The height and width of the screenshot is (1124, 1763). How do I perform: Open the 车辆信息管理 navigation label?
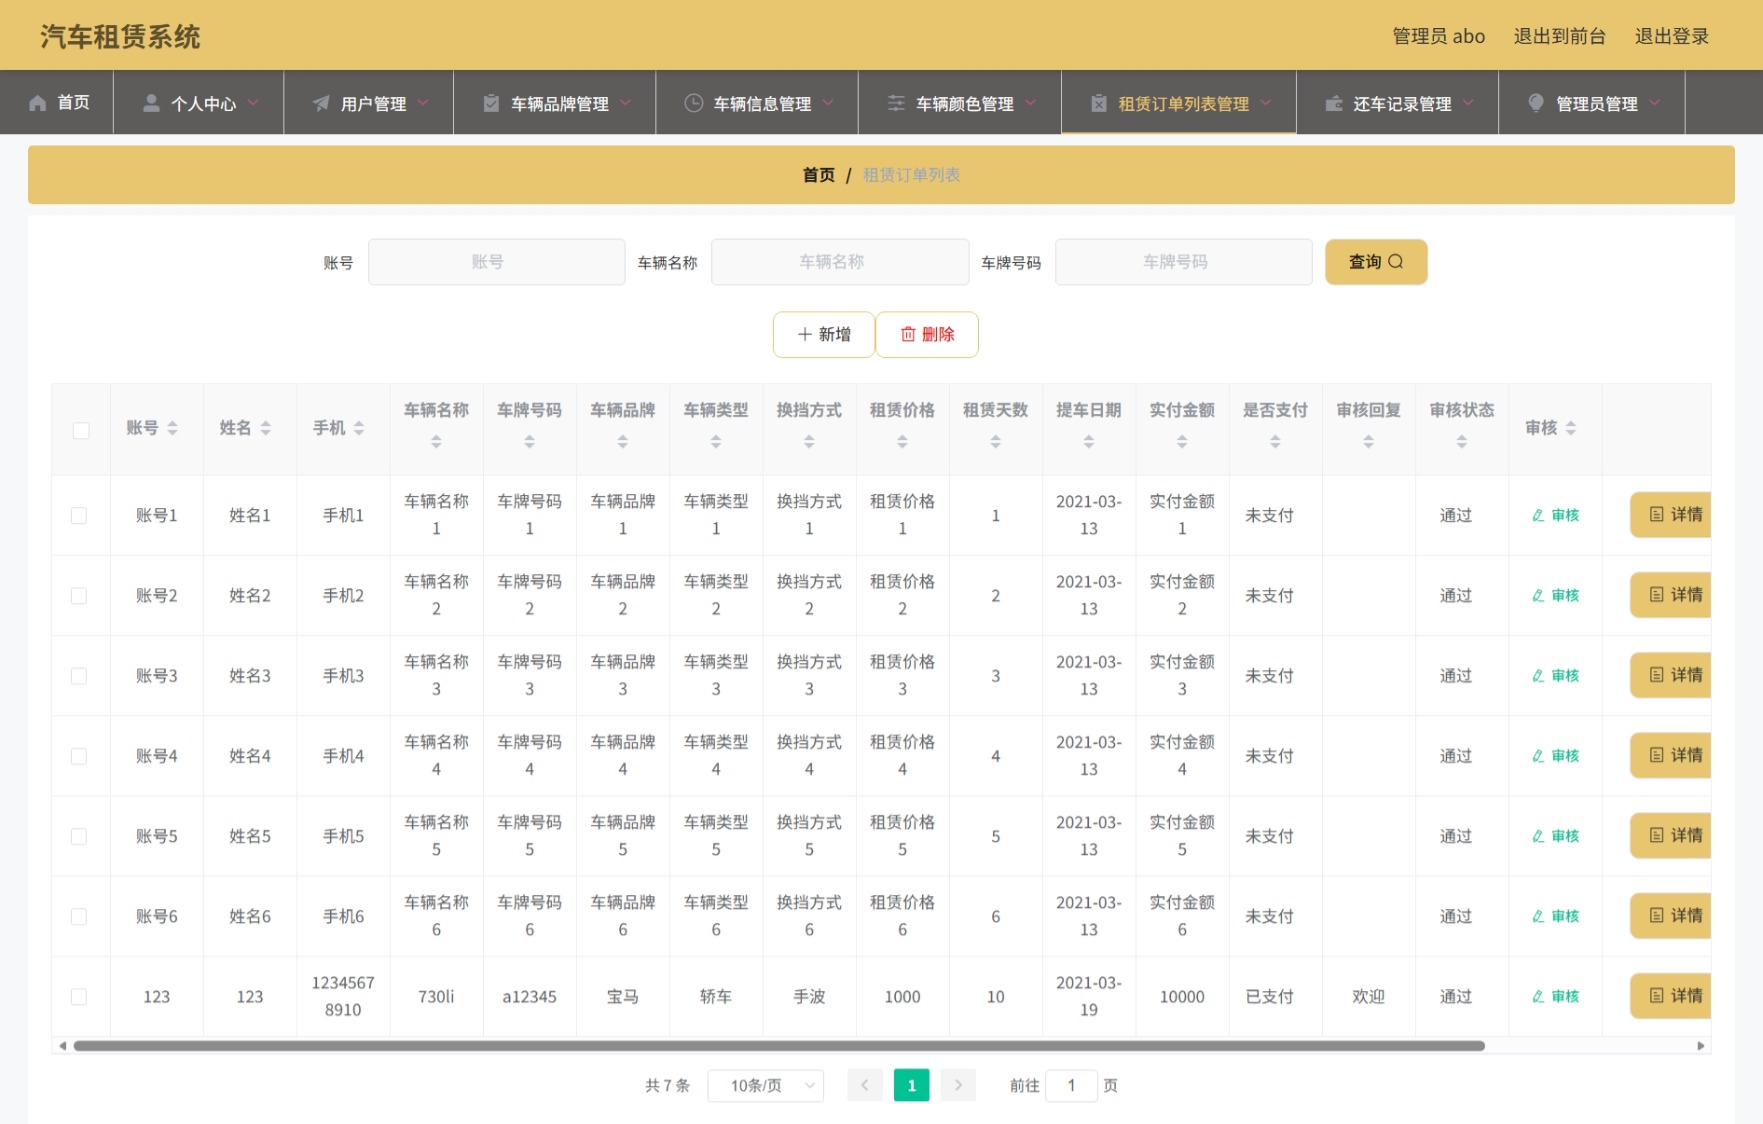[x=762, y=104]
